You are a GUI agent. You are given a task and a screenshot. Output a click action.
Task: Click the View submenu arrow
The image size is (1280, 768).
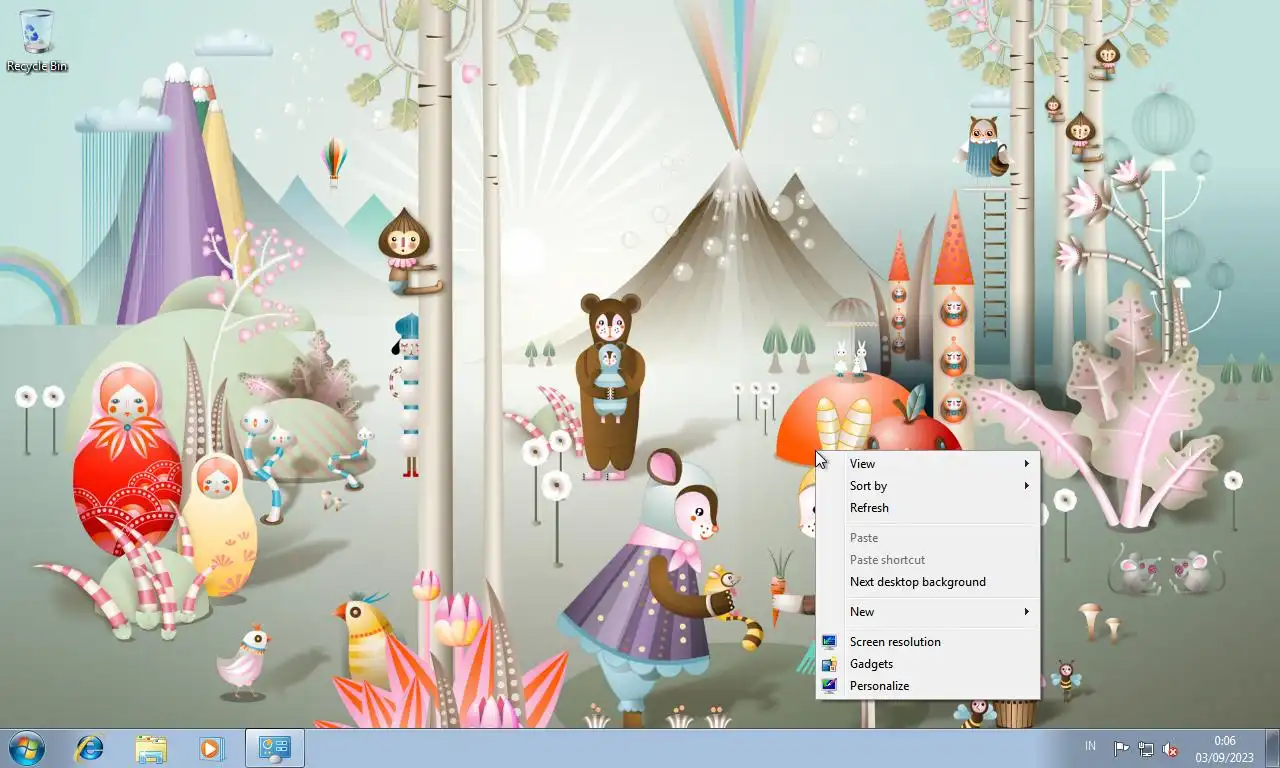click(x=1026, y=464)
